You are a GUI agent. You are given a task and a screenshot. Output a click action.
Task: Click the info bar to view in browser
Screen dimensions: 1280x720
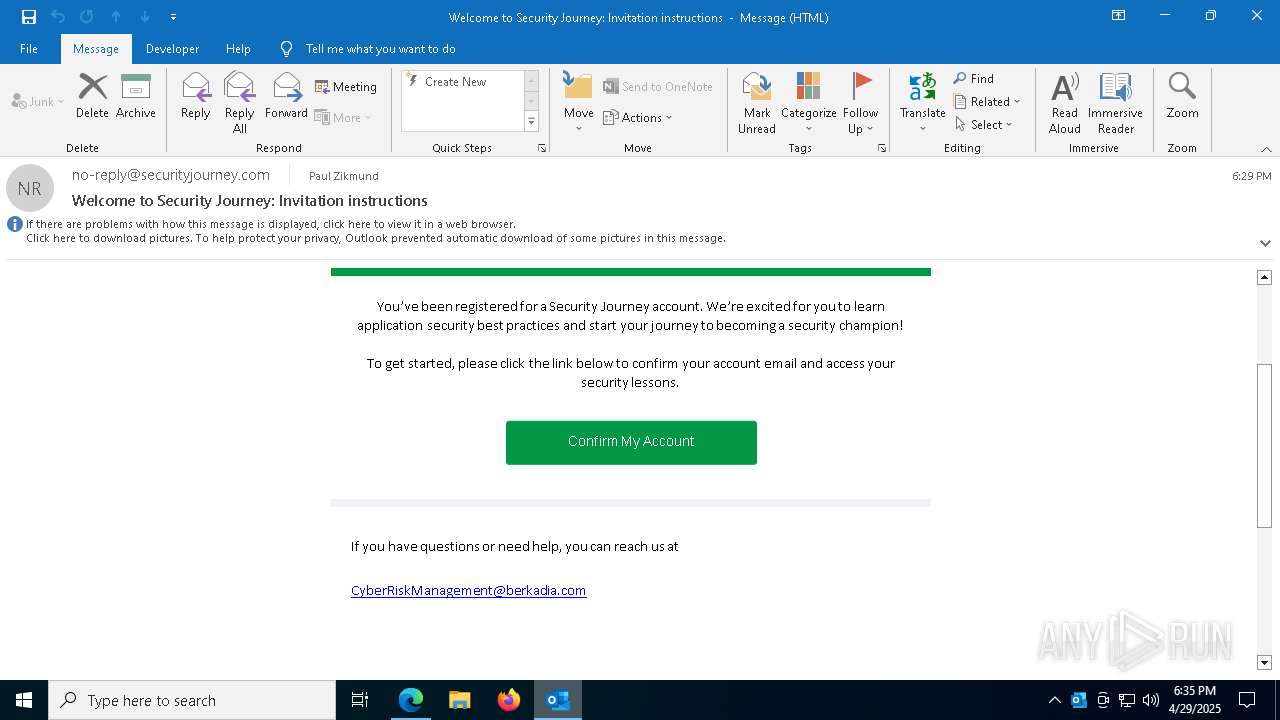[271, 224]
